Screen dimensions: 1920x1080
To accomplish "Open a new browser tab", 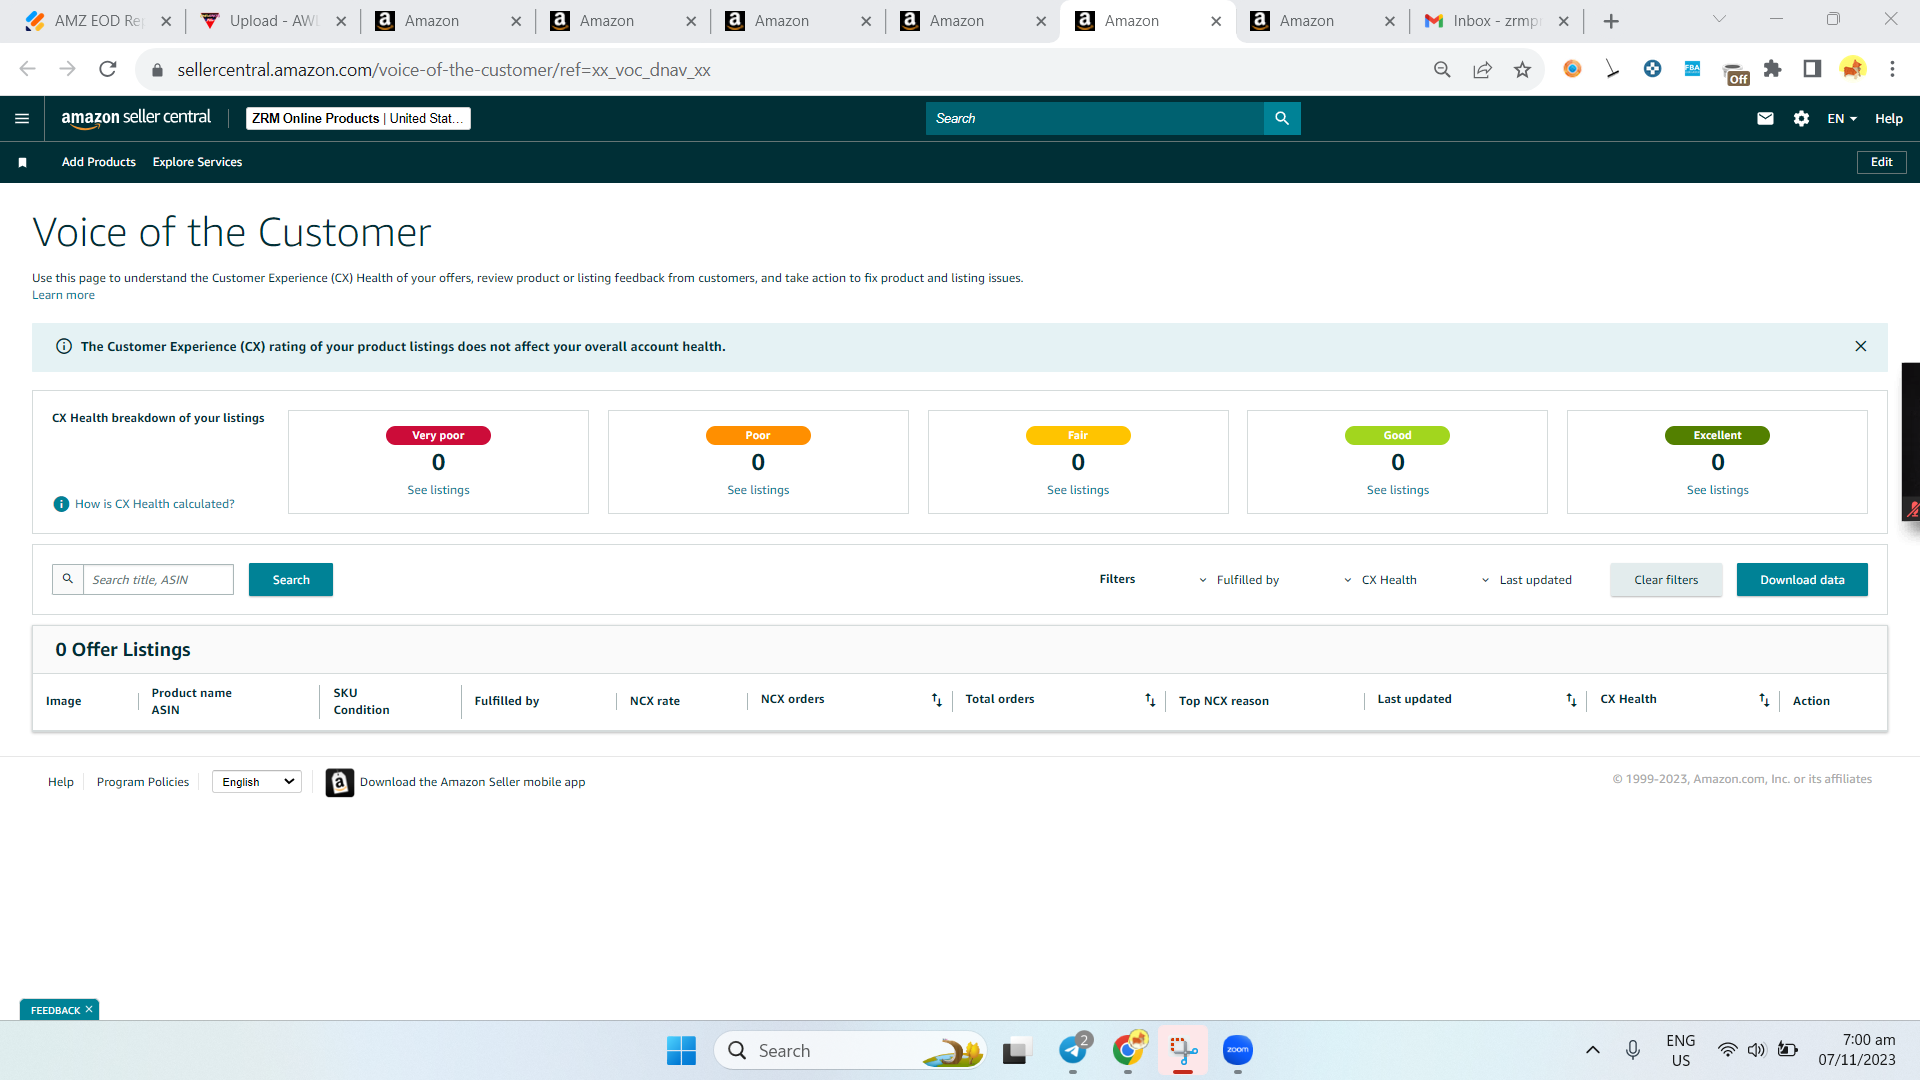I will click(1611, 21).
